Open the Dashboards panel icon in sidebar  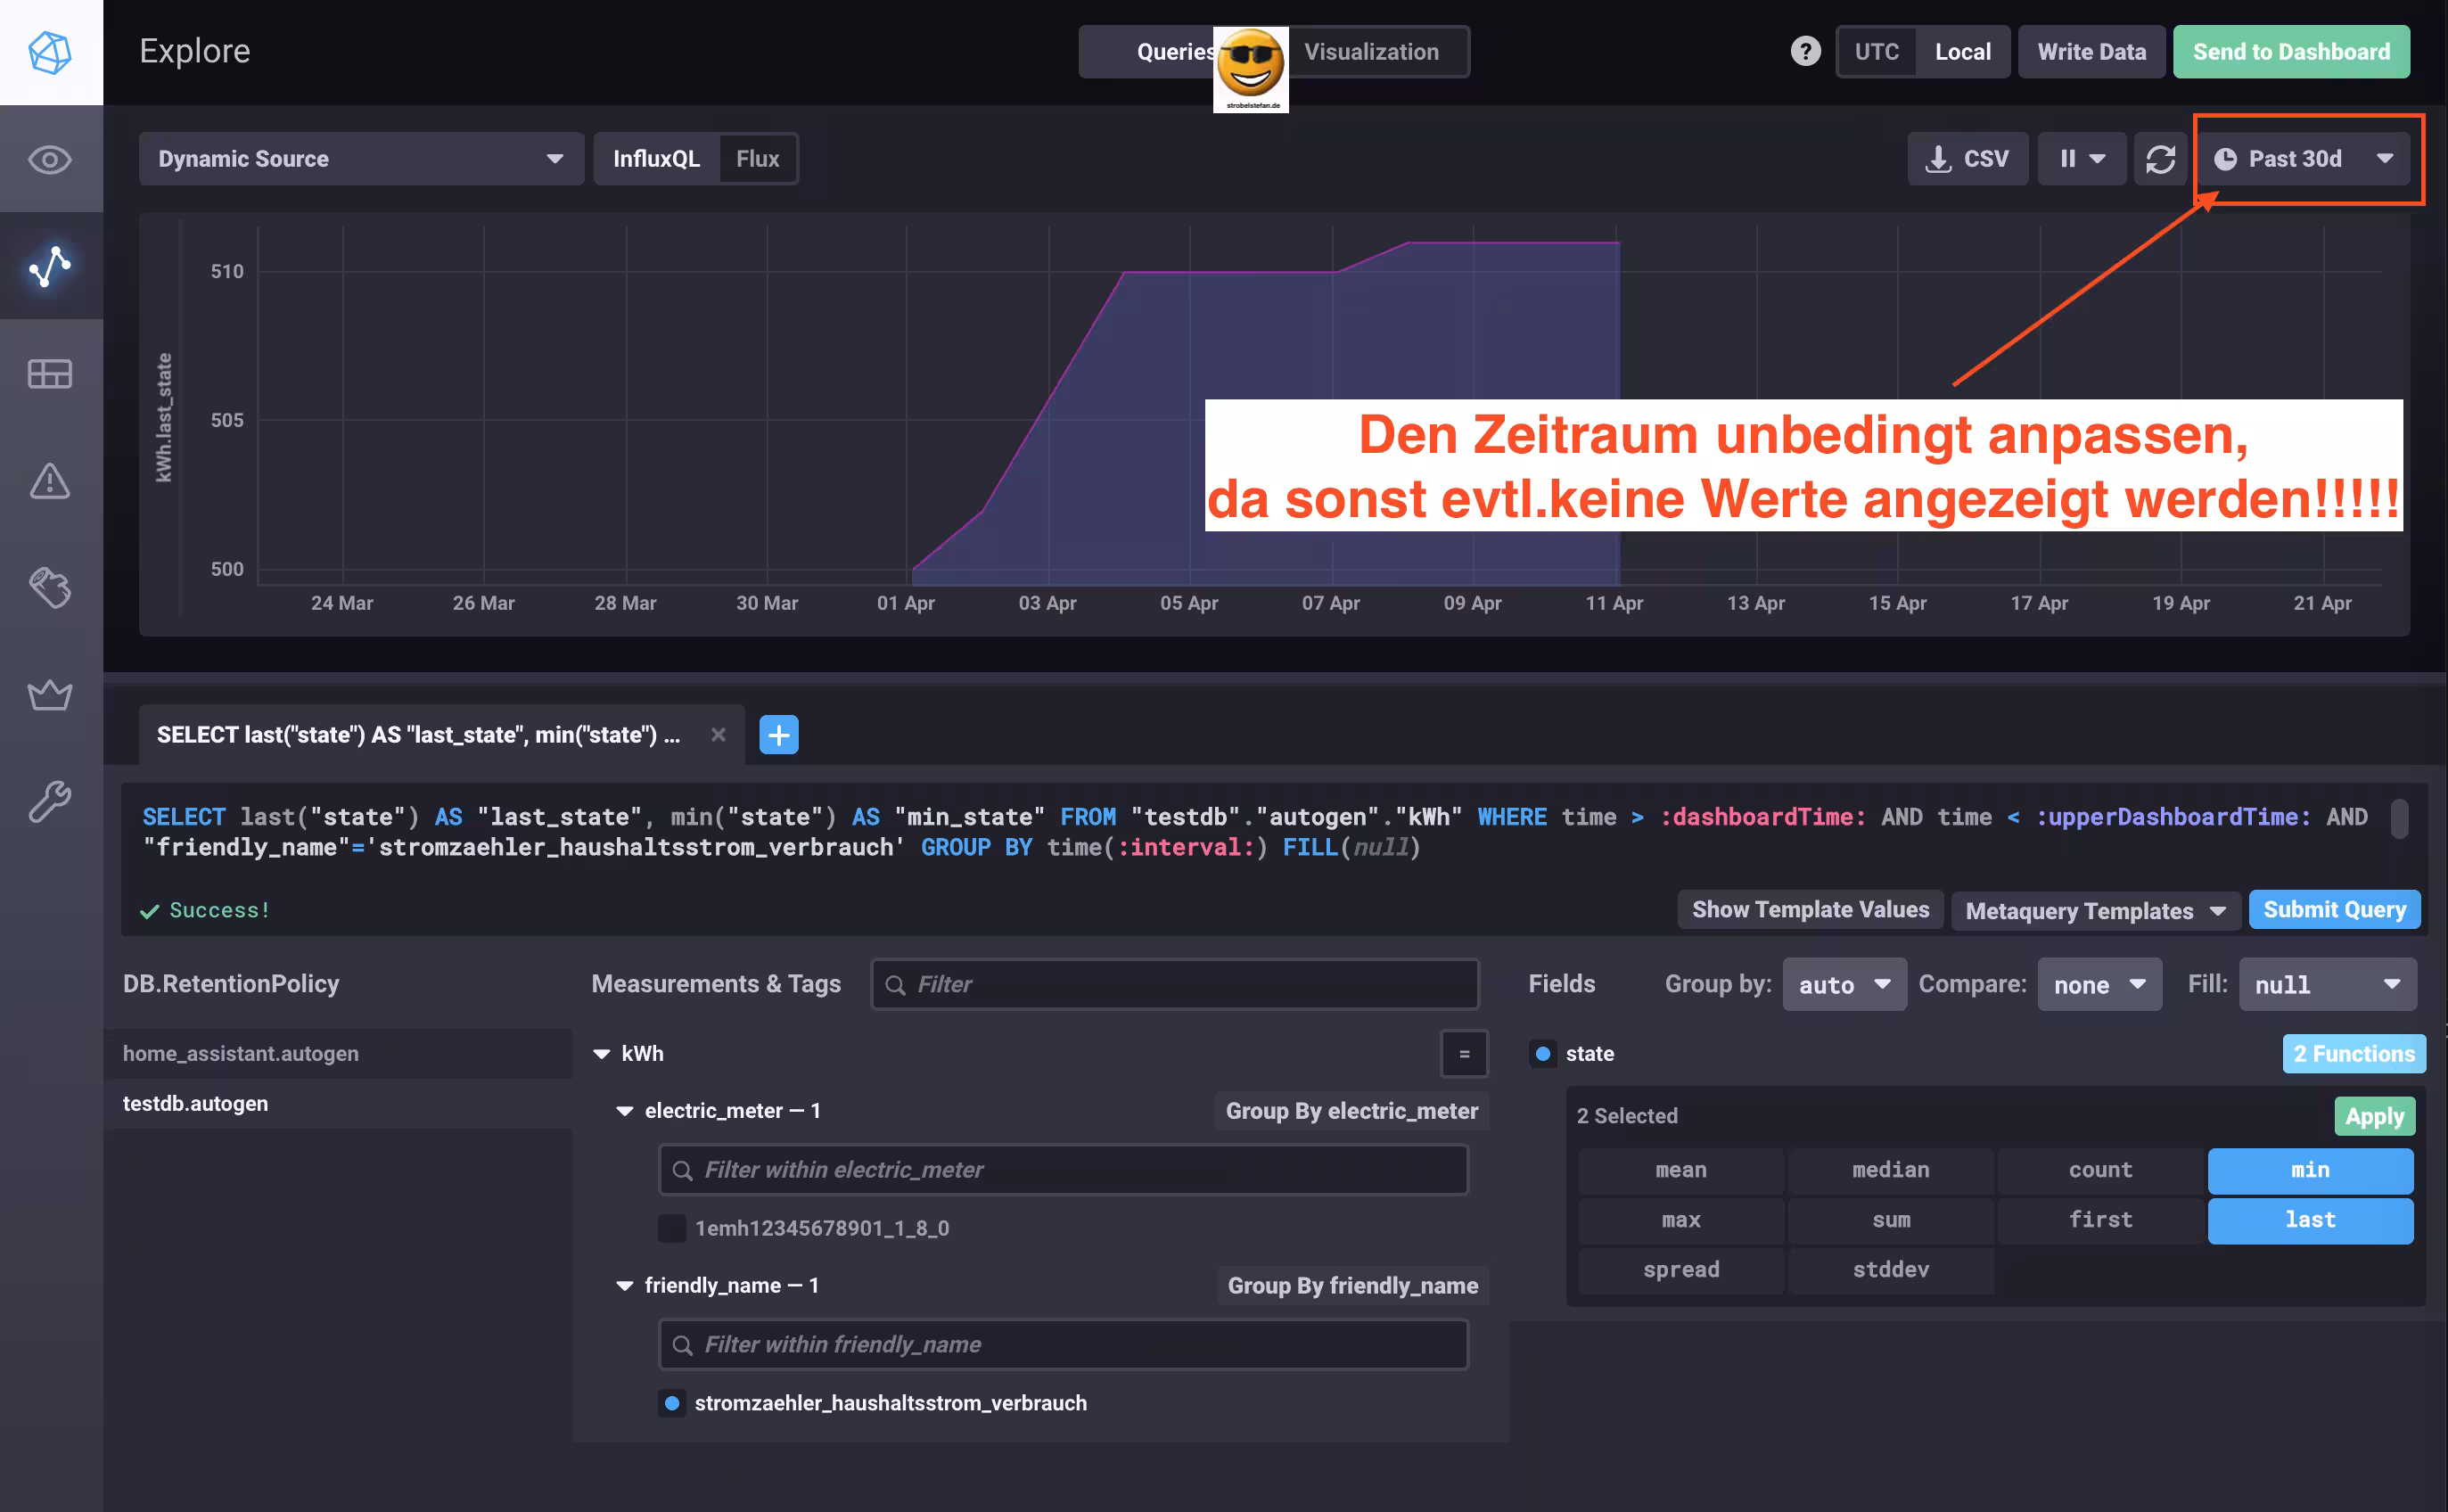click(x=50, y=373)
